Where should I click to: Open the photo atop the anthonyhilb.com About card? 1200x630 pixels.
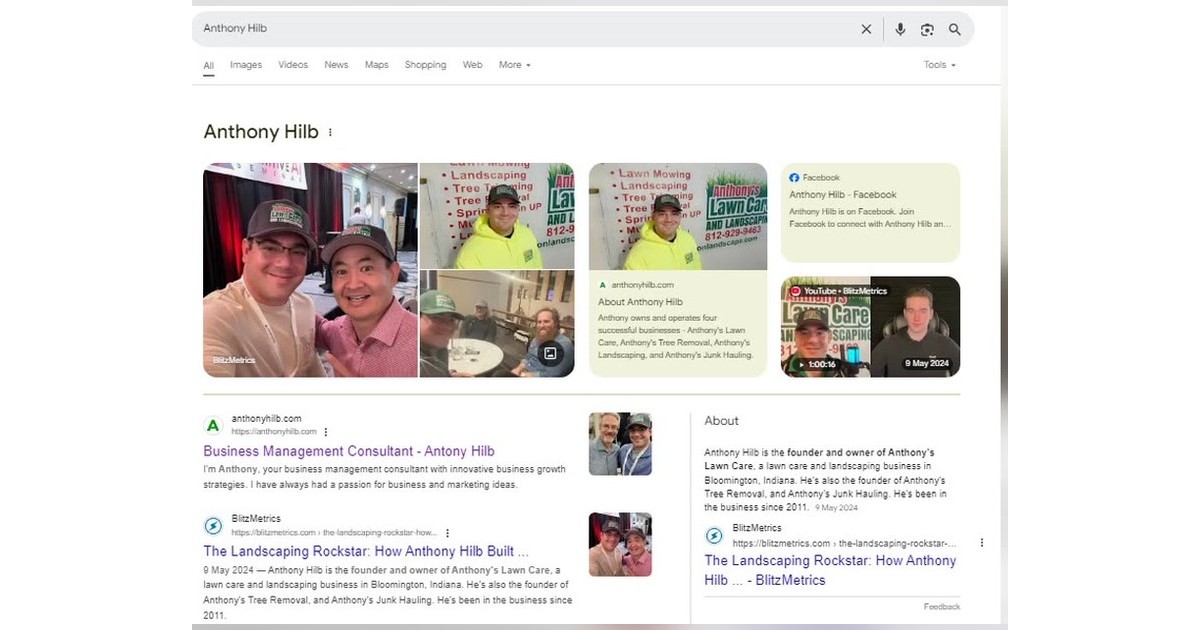pyautogui.click(x=678, y=216)
